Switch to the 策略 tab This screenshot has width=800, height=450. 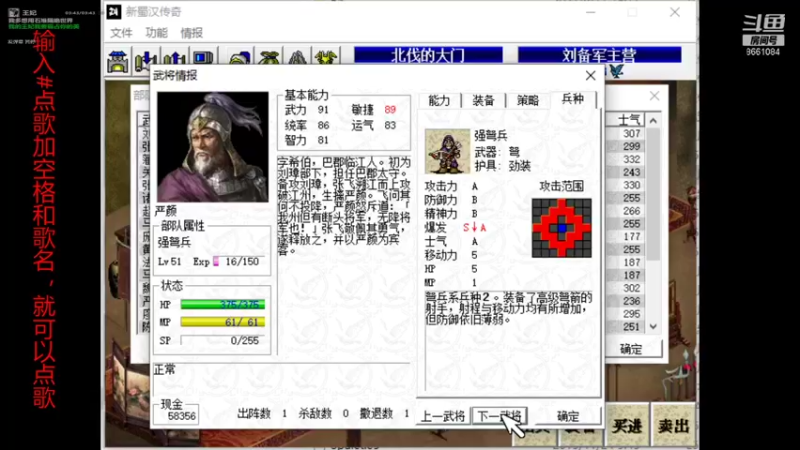coord(528,101)
